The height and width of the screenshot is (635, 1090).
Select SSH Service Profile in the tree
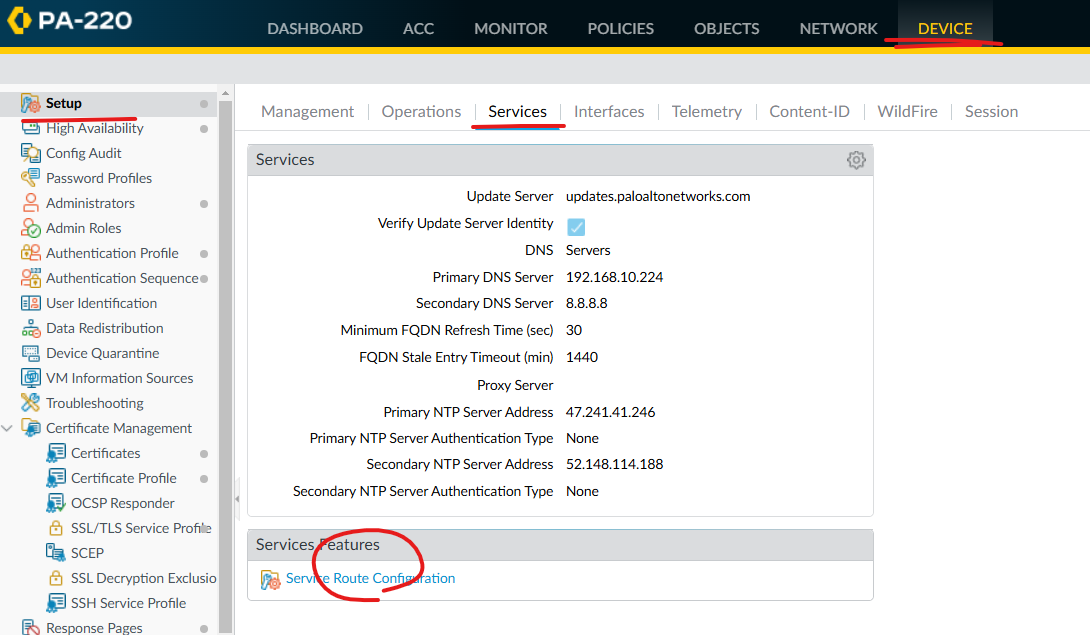129,603
